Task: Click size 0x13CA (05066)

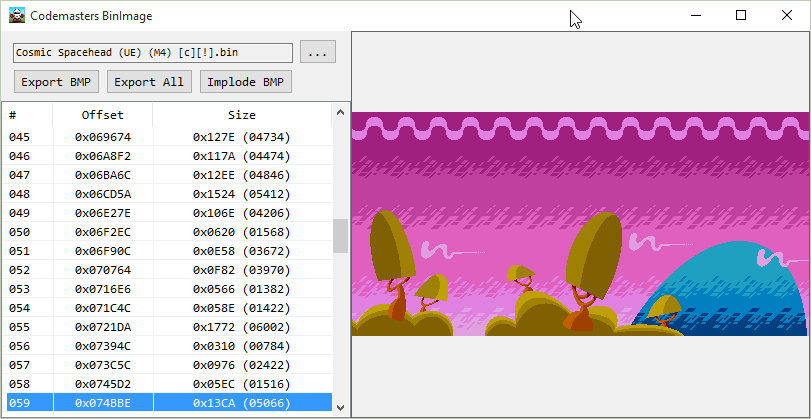Action: point(242,403)
